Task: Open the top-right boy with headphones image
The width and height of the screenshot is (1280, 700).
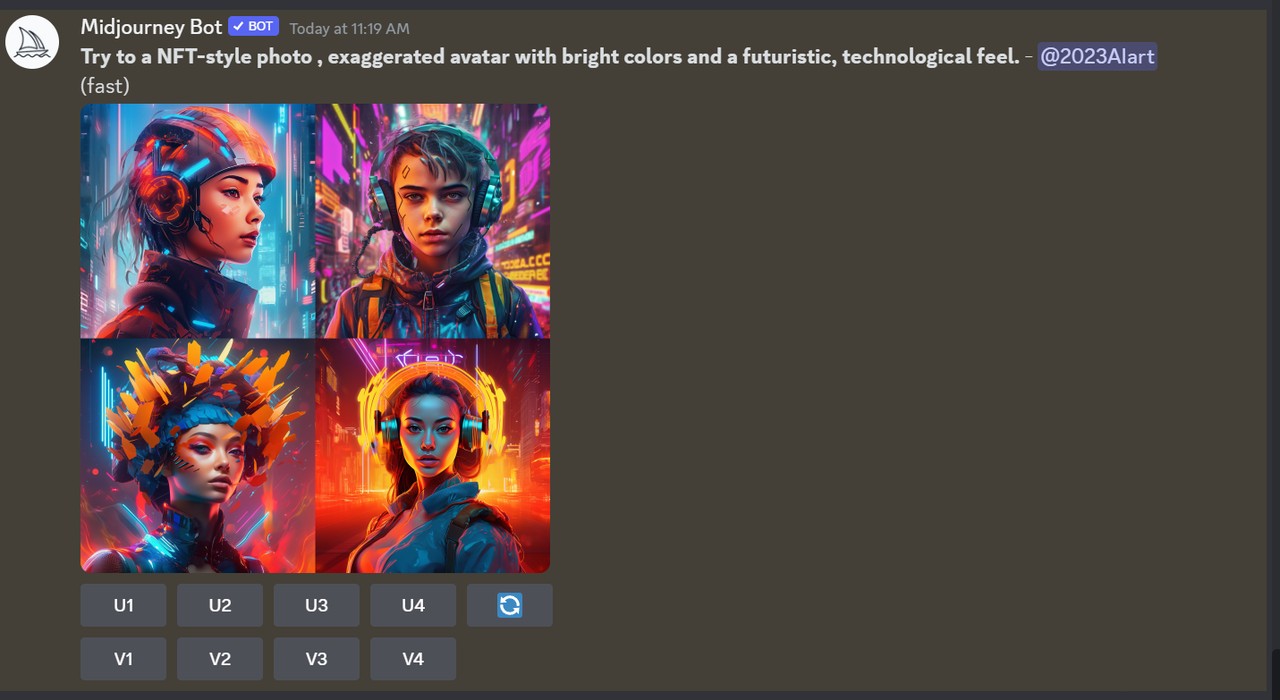Action: point(433,221)
